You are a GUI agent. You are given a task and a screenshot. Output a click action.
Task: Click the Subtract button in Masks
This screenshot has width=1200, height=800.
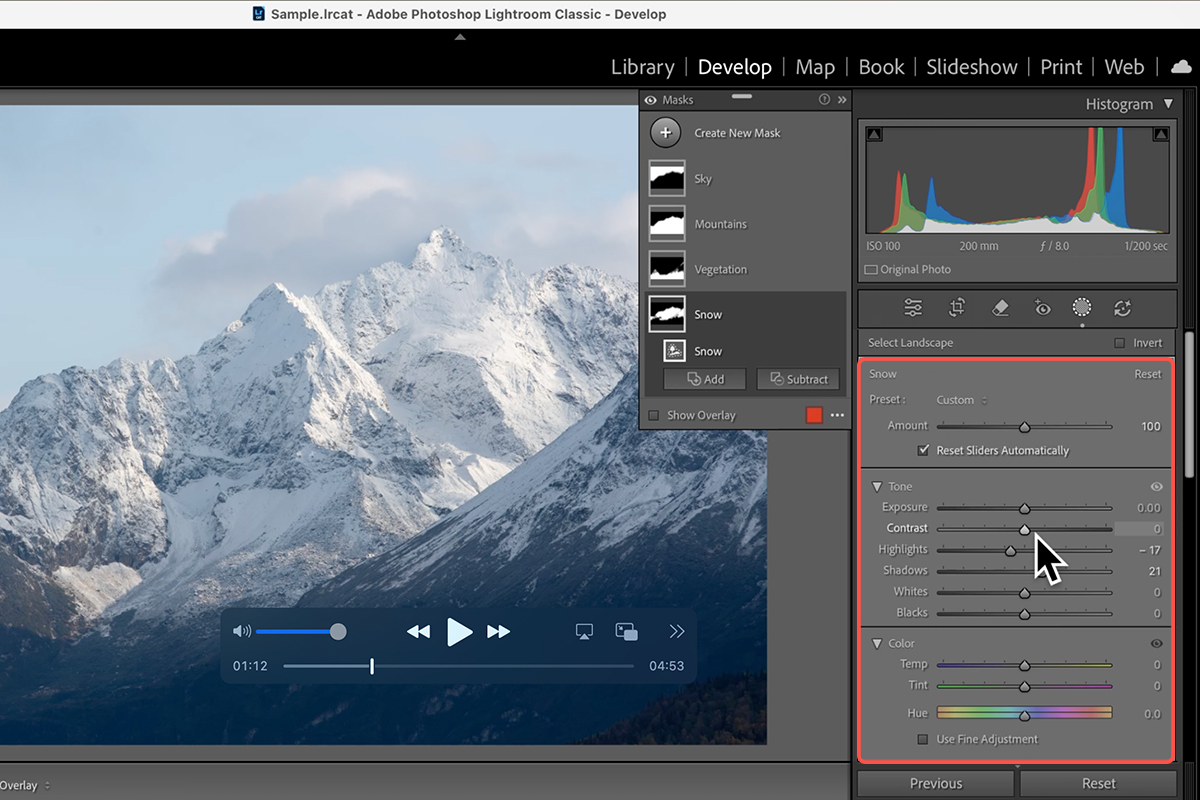pyautogui.click(x=798, y=379)
